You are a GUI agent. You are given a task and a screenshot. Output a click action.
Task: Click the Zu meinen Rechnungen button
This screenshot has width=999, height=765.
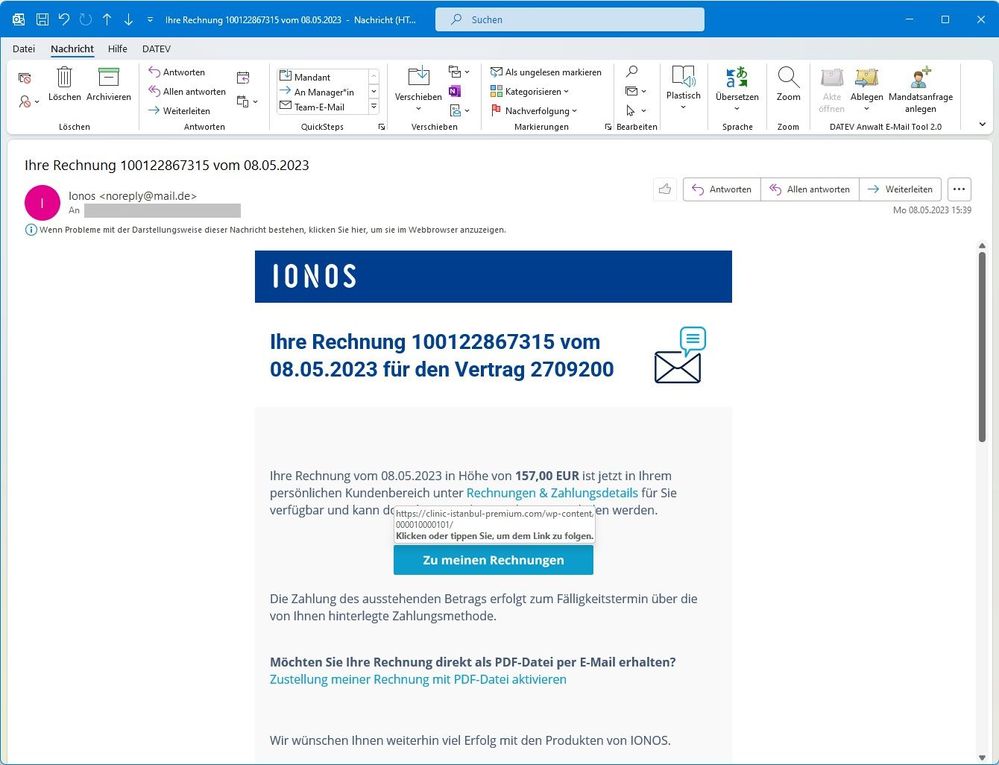click(493, 560)
